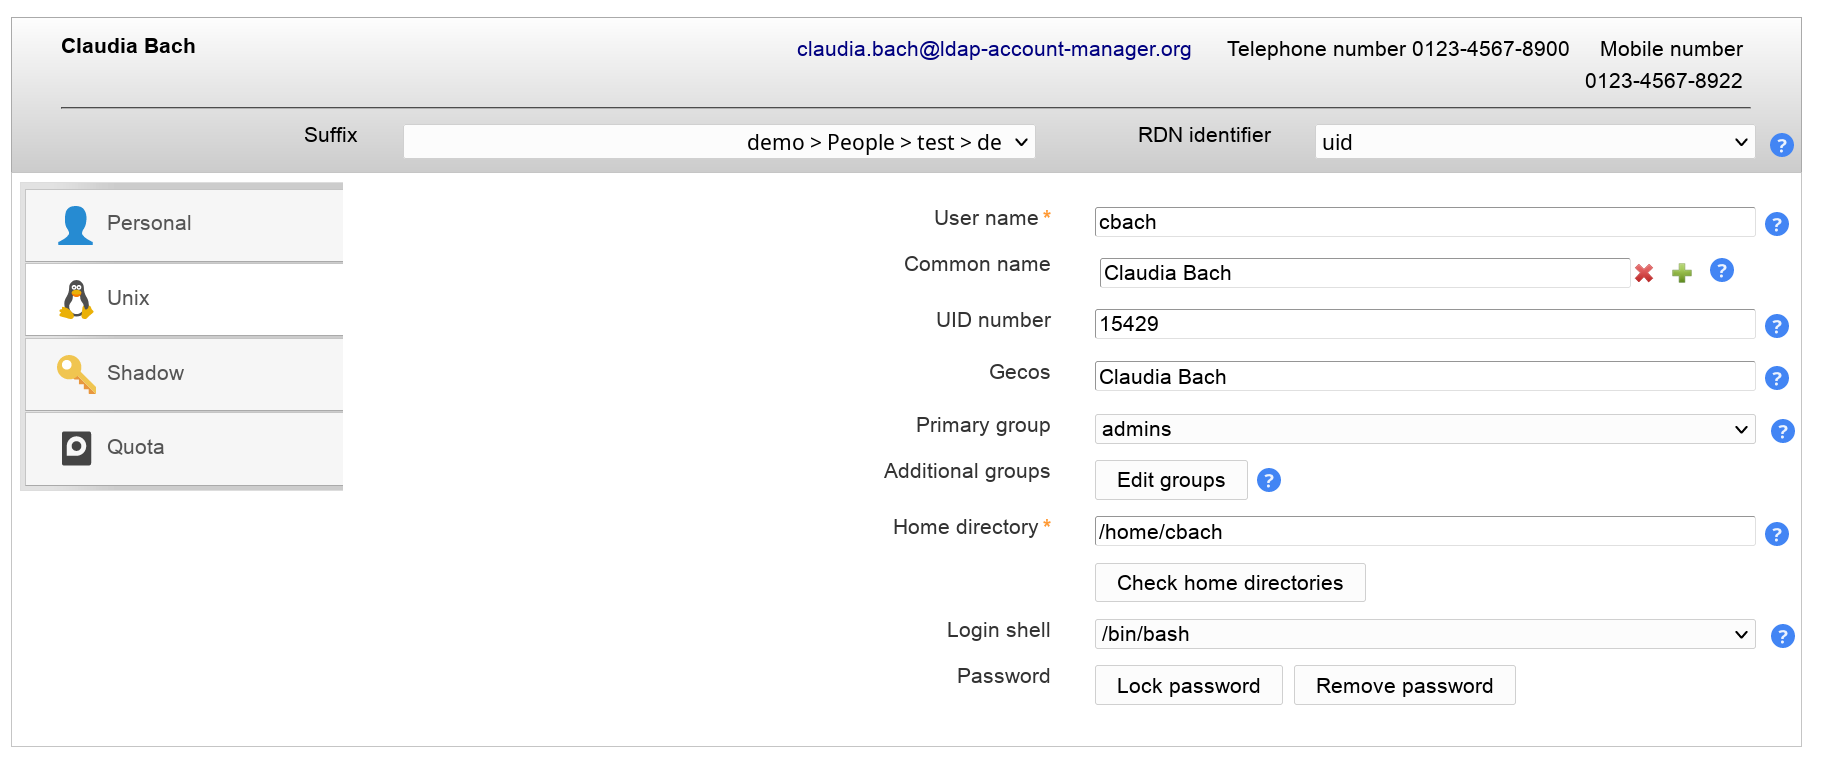The width and height of the screenshot is (1823, 759).
Task: Open help icon next to RDN identifier
Action: [x=1780, y=145]
